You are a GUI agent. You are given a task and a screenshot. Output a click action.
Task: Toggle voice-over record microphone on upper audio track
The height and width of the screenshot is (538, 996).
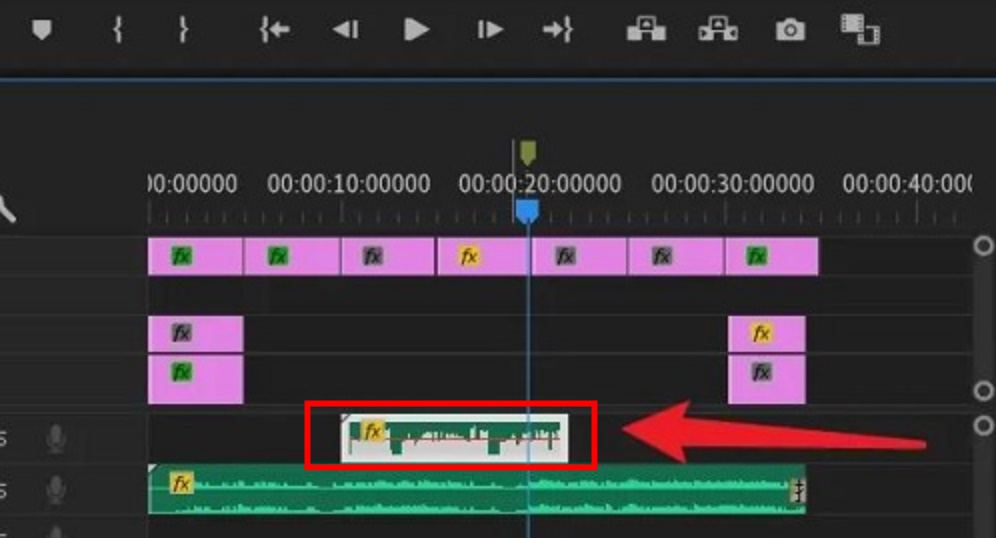(x=57, y=438)
